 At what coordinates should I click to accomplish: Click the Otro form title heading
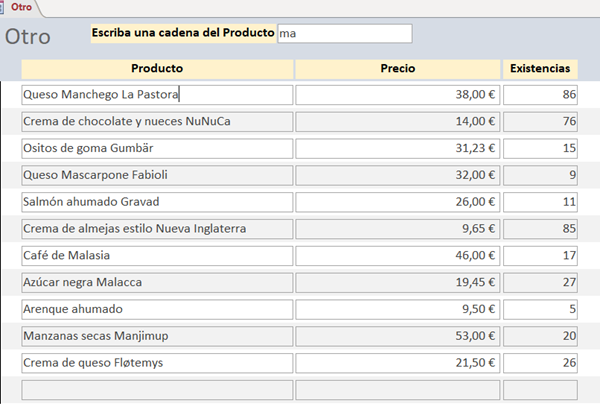(x=30, y=37)
